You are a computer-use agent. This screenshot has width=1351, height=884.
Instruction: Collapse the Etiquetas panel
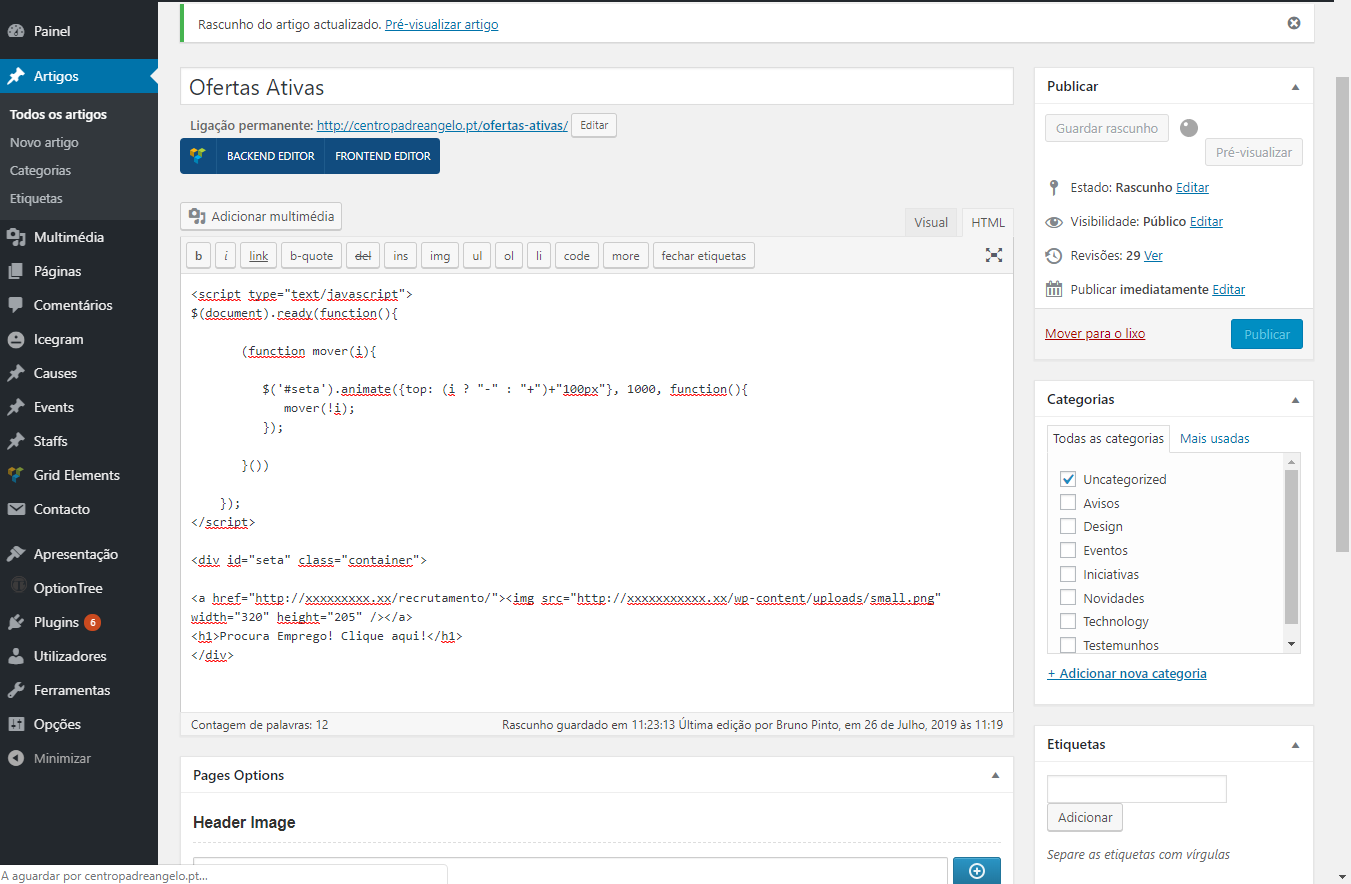(1295, 745)
